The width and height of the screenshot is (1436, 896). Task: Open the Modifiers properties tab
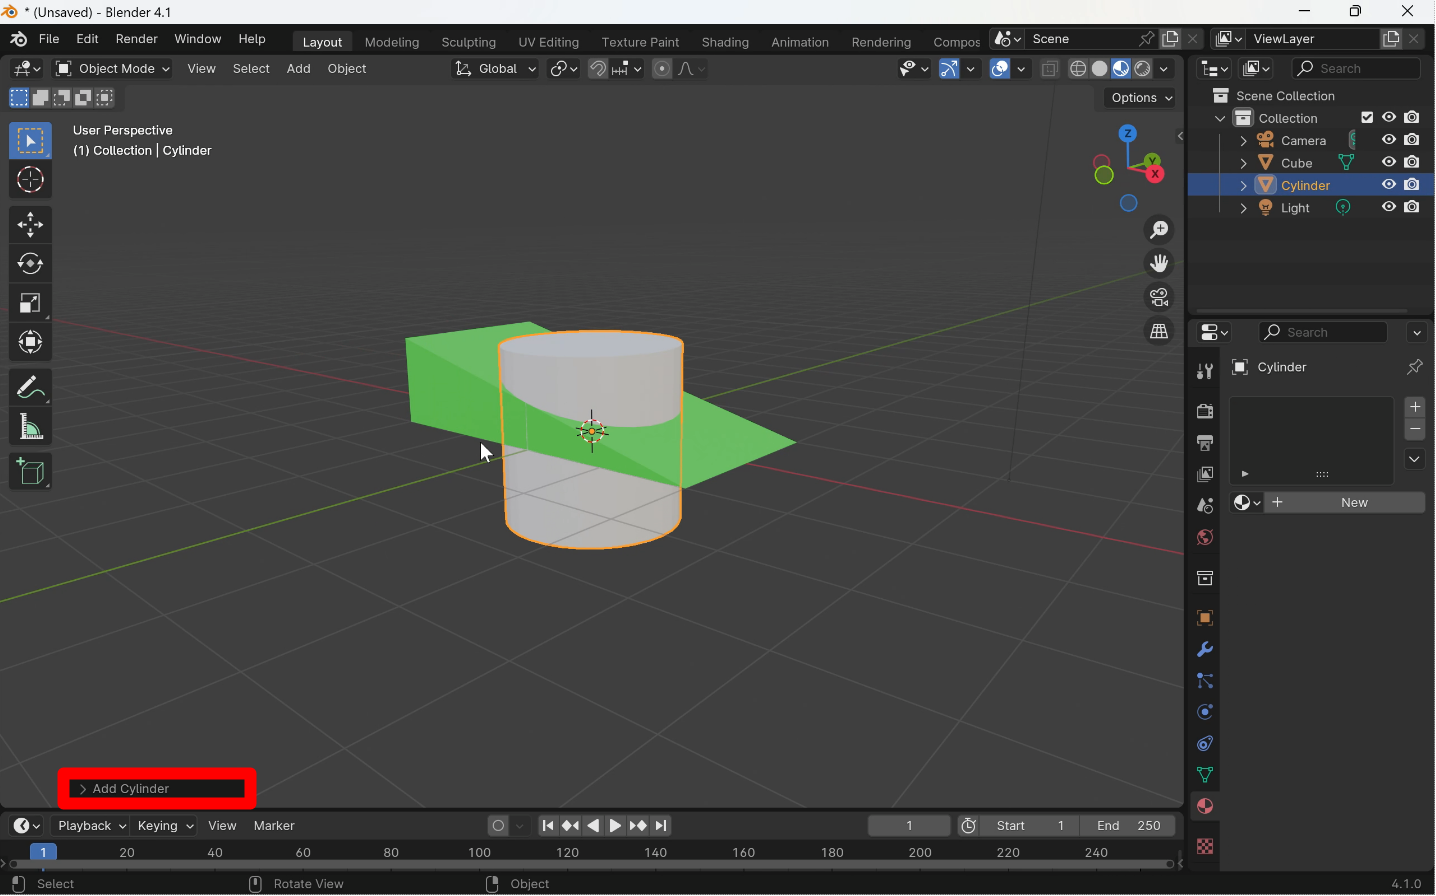pyautogui.click(x=1205, y=650)
